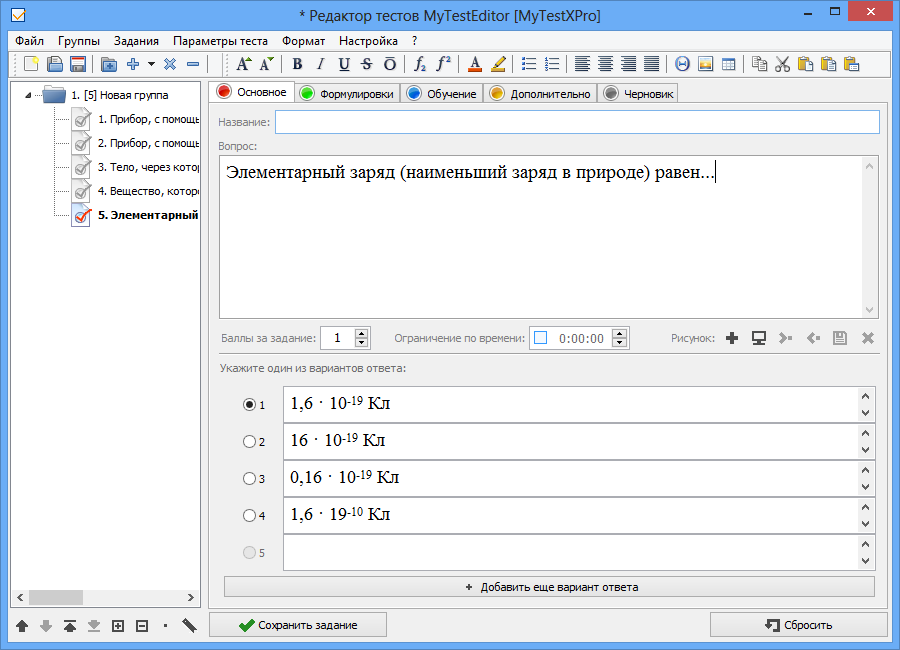Open an existing test file icon
900x650 pixels.
[x=55, y=64]
